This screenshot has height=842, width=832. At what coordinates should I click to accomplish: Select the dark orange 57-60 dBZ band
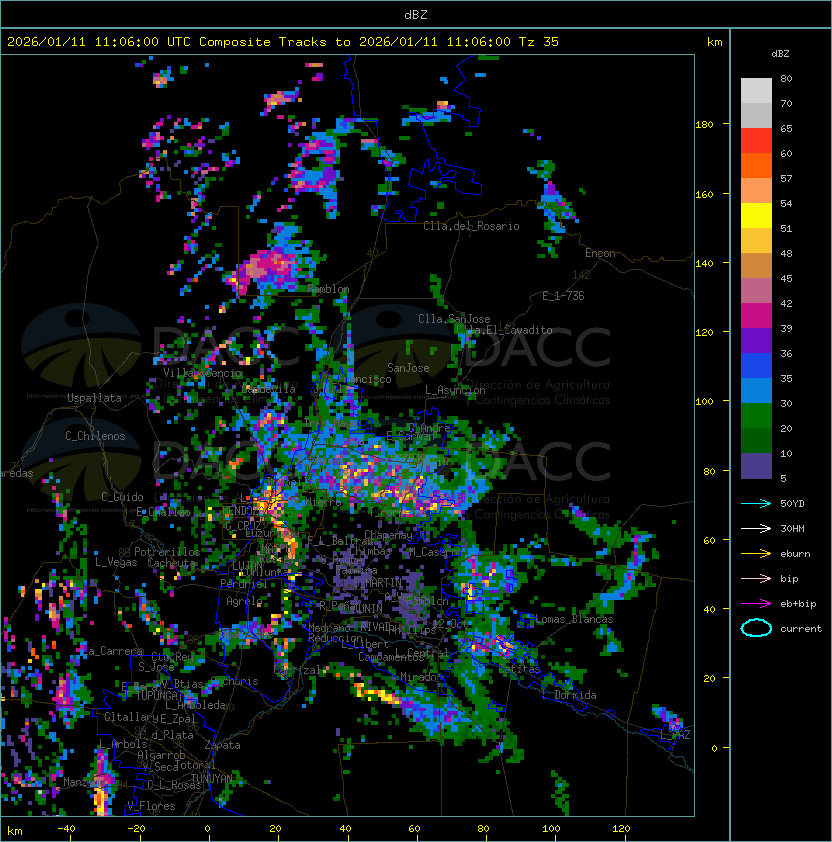pos(756,165)
